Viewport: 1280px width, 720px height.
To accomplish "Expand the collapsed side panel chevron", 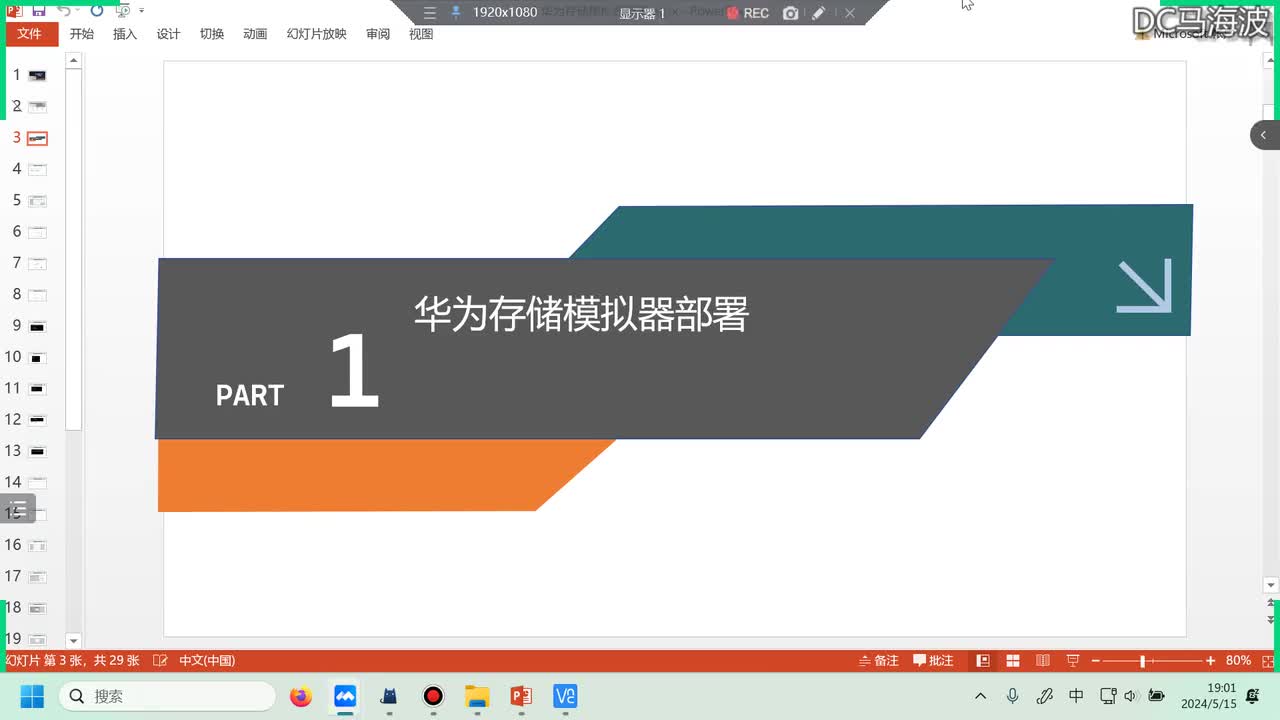I will pyautogui.click(x=1264, y=135).
